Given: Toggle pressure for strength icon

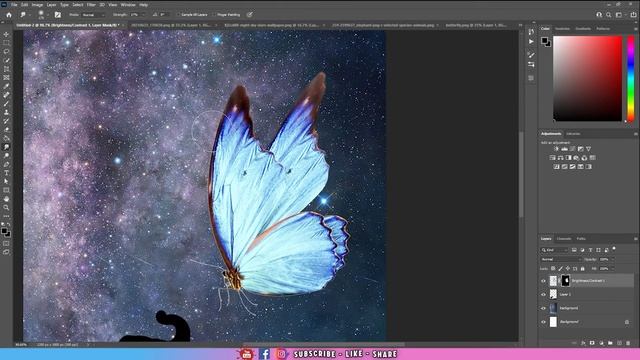Looking at the screenshot, I should tap(249, 15).
